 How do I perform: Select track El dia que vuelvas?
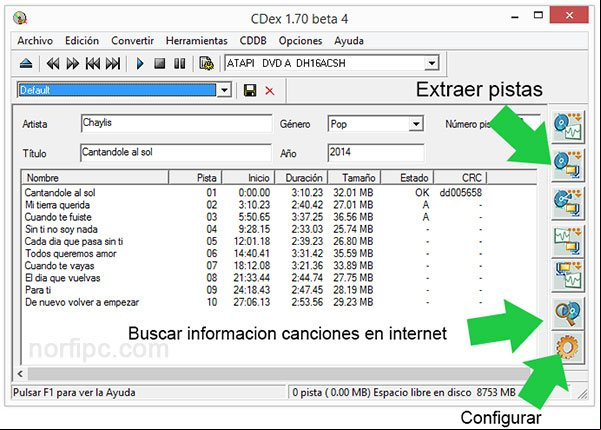(62, 278)
